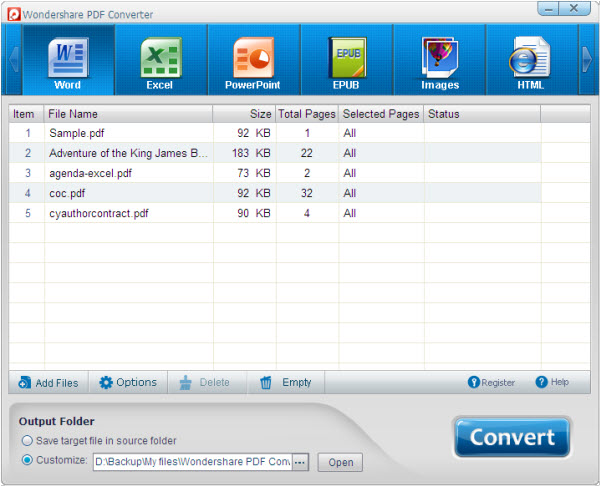Show more formats with the right arrow
The width and height of the screenshot is (600, 486).
[x=587, y=59]
